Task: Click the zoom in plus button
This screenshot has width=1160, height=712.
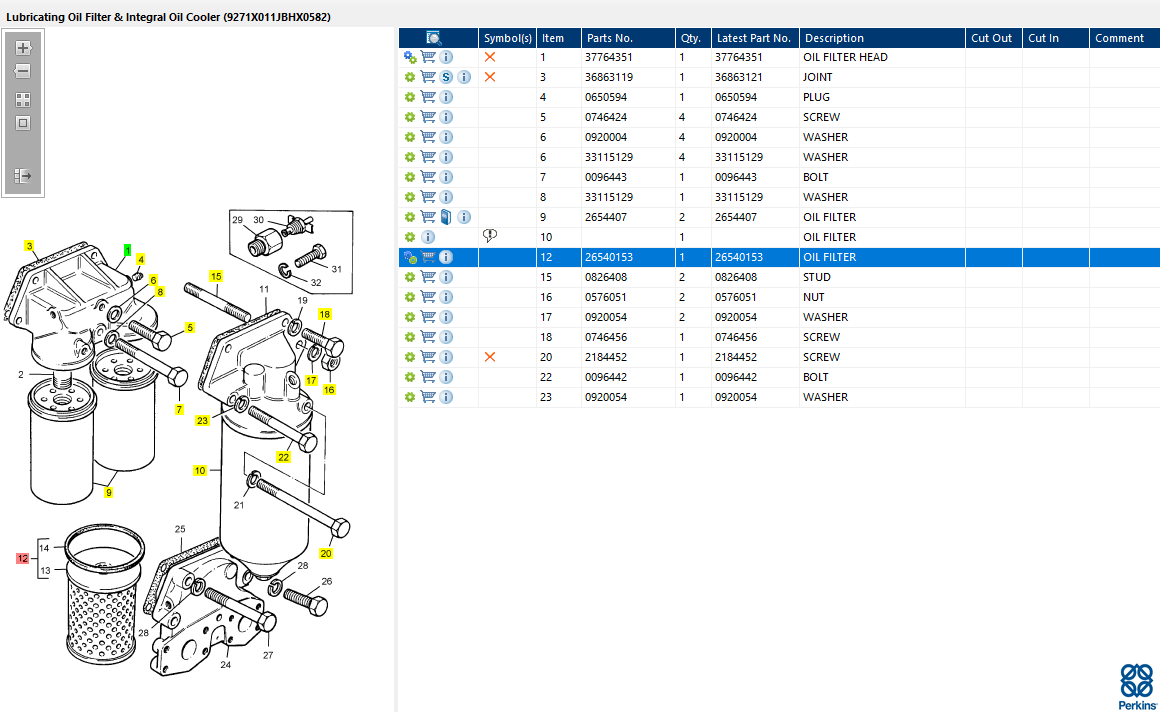Action: (x=23, y=48)
